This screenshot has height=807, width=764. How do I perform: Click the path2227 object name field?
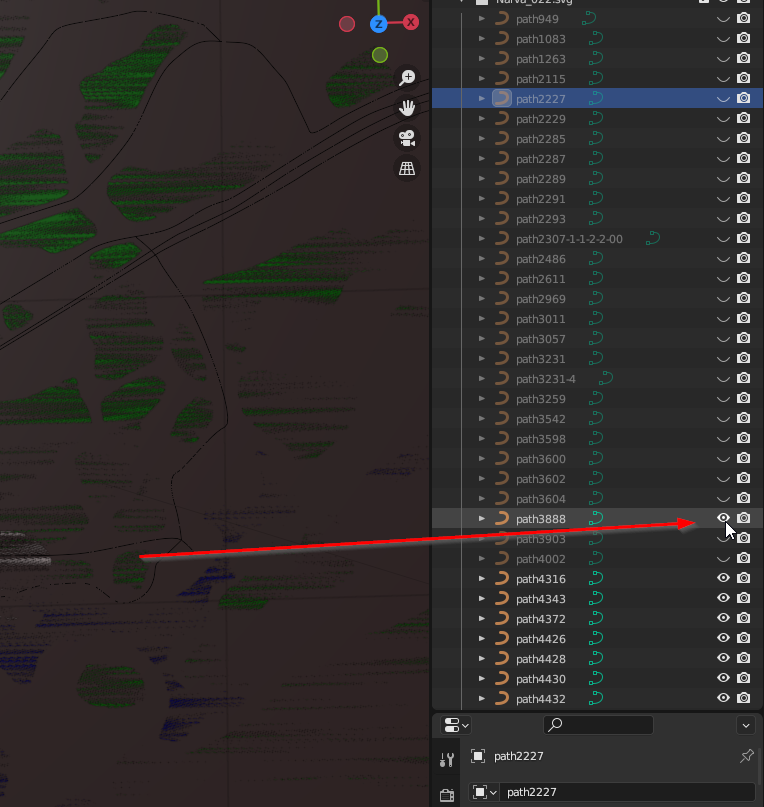(628, 792)
